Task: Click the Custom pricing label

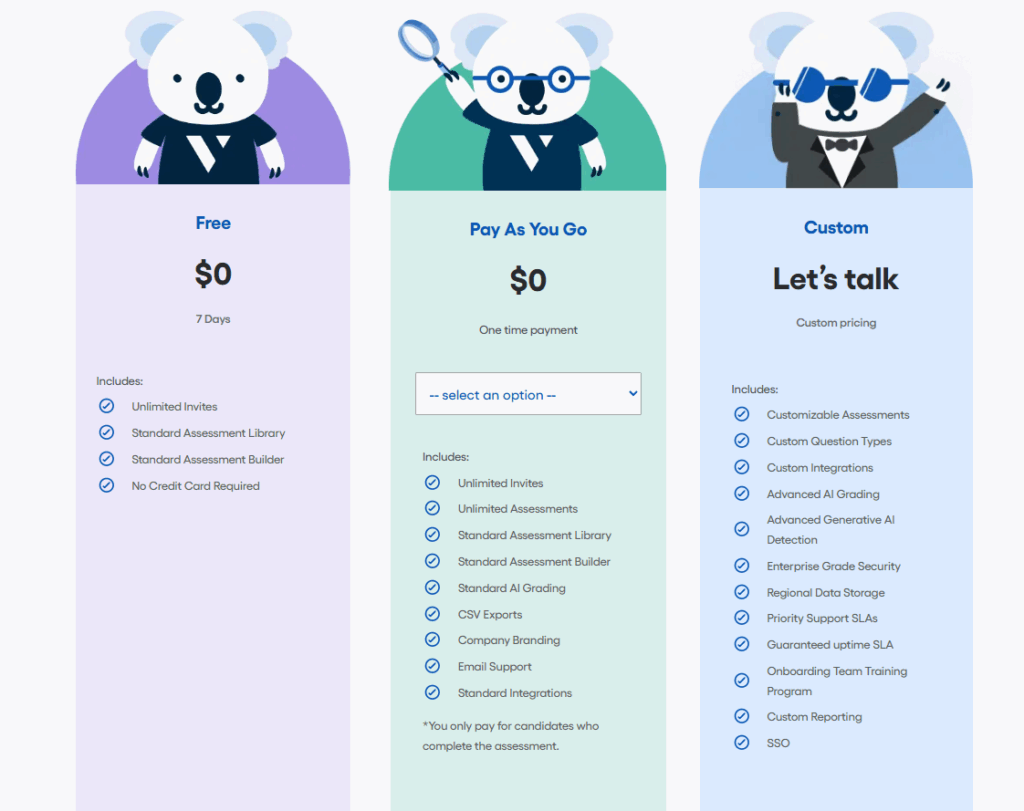Action: click(x=836, y=323)
